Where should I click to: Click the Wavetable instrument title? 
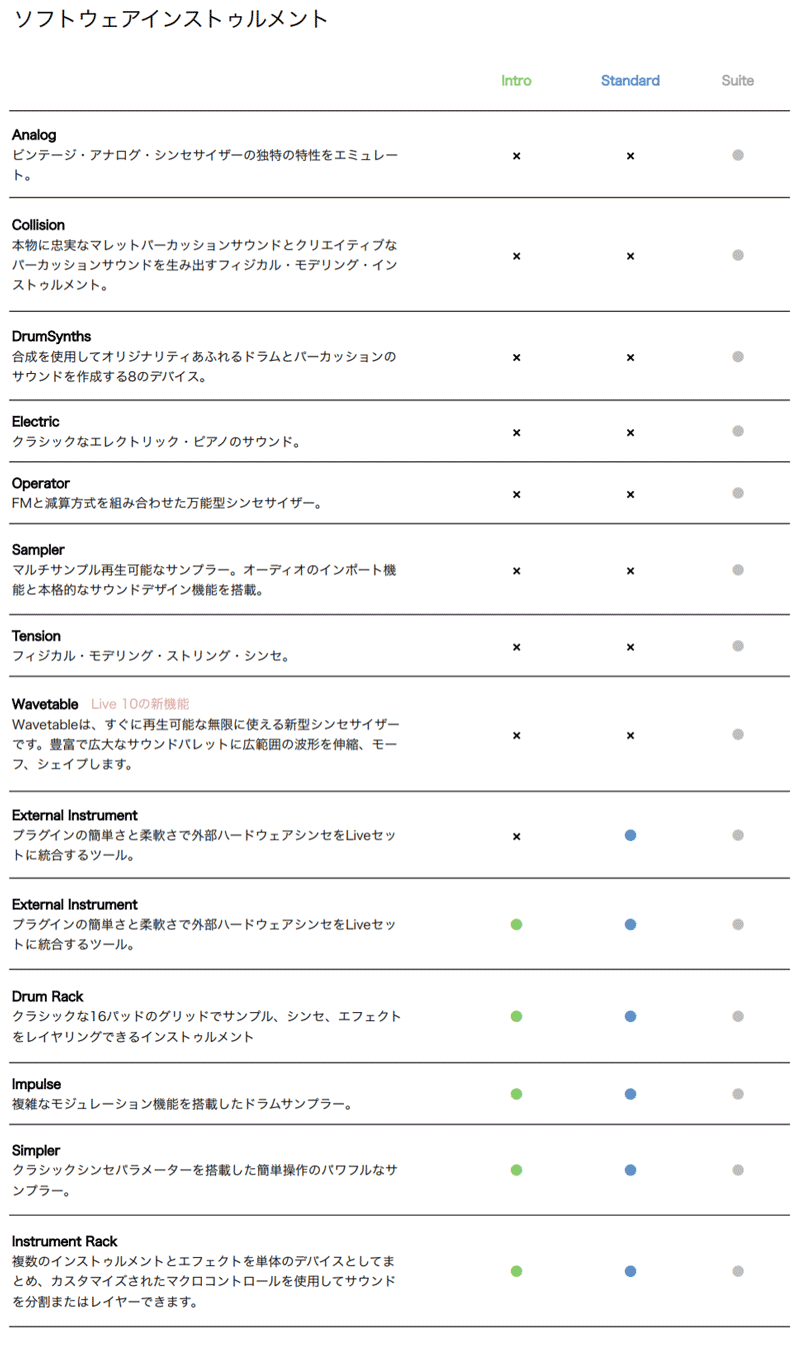(x=45, y=704)
